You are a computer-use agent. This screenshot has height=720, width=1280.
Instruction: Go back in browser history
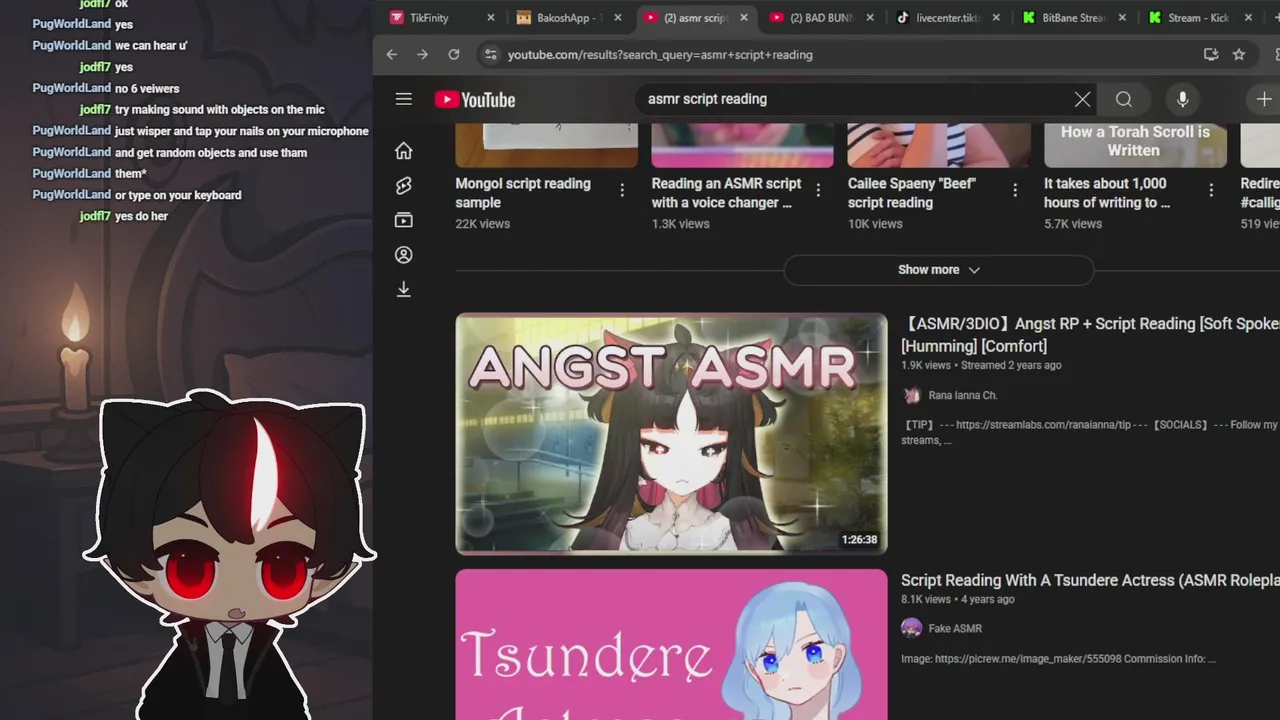[392, 54]
